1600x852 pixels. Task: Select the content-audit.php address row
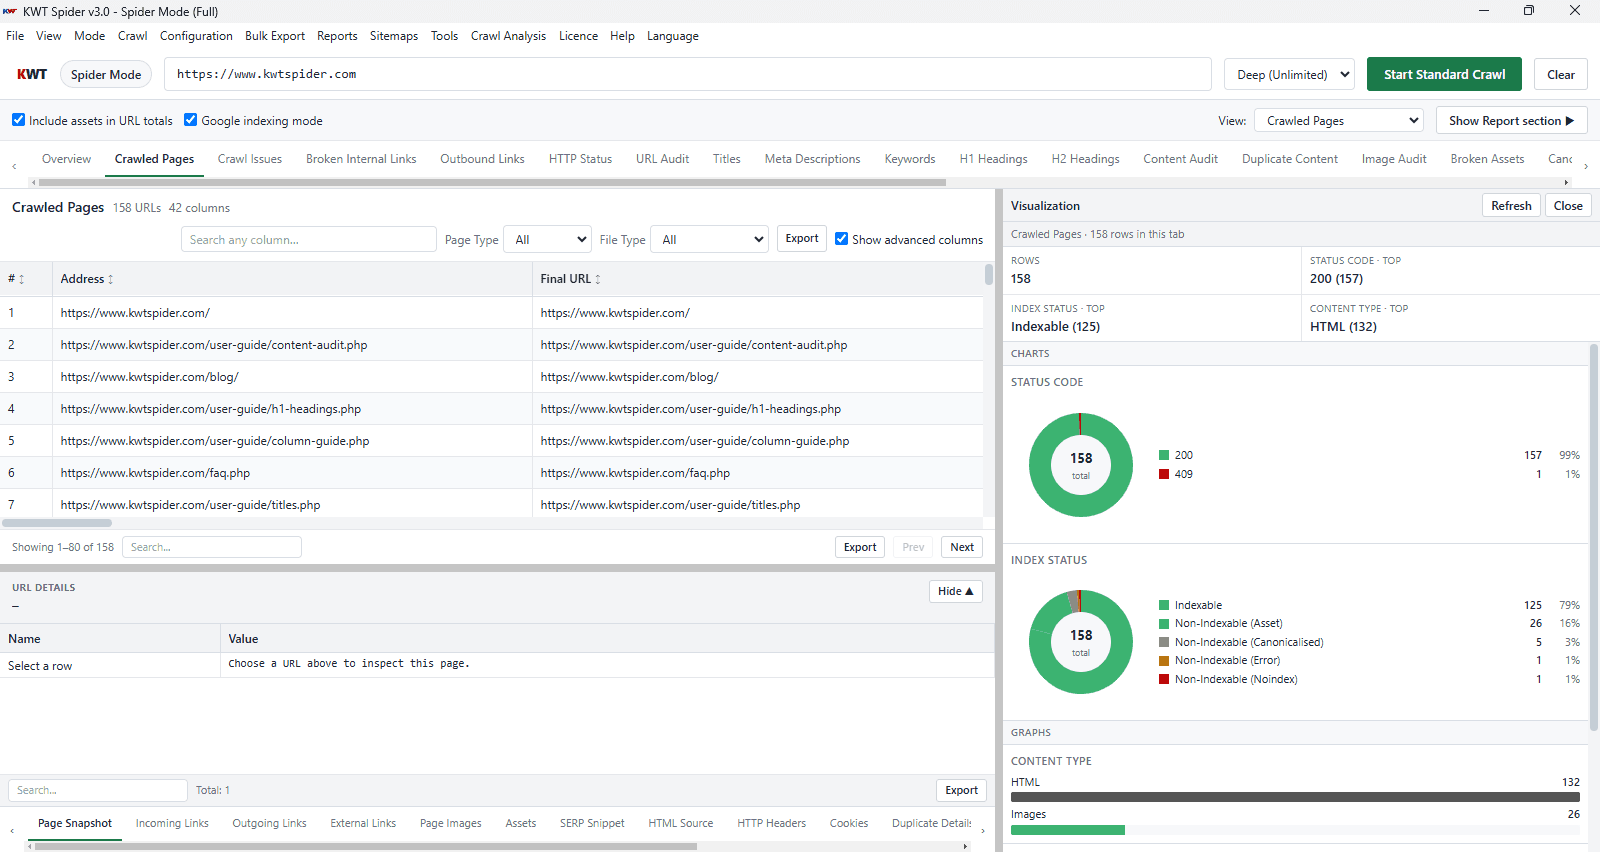tap(214, 345)
